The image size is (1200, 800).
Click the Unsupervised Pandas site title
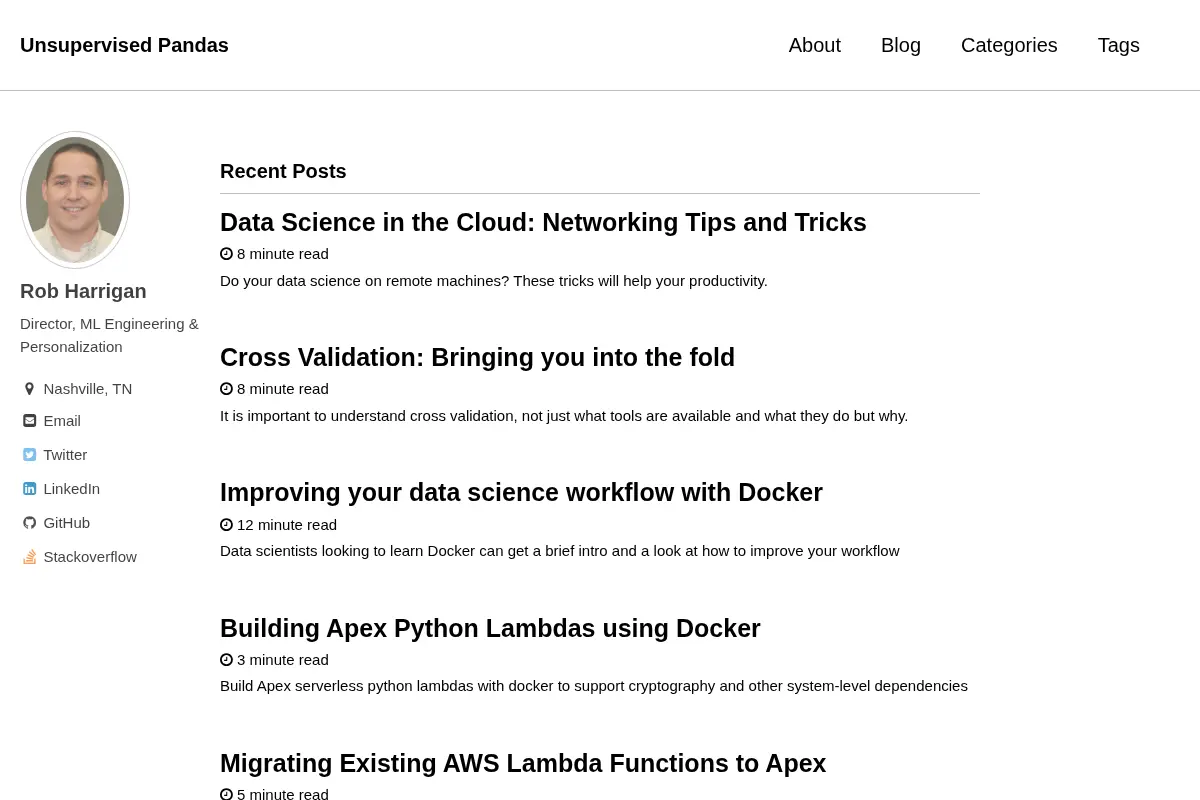coord(124,45)
